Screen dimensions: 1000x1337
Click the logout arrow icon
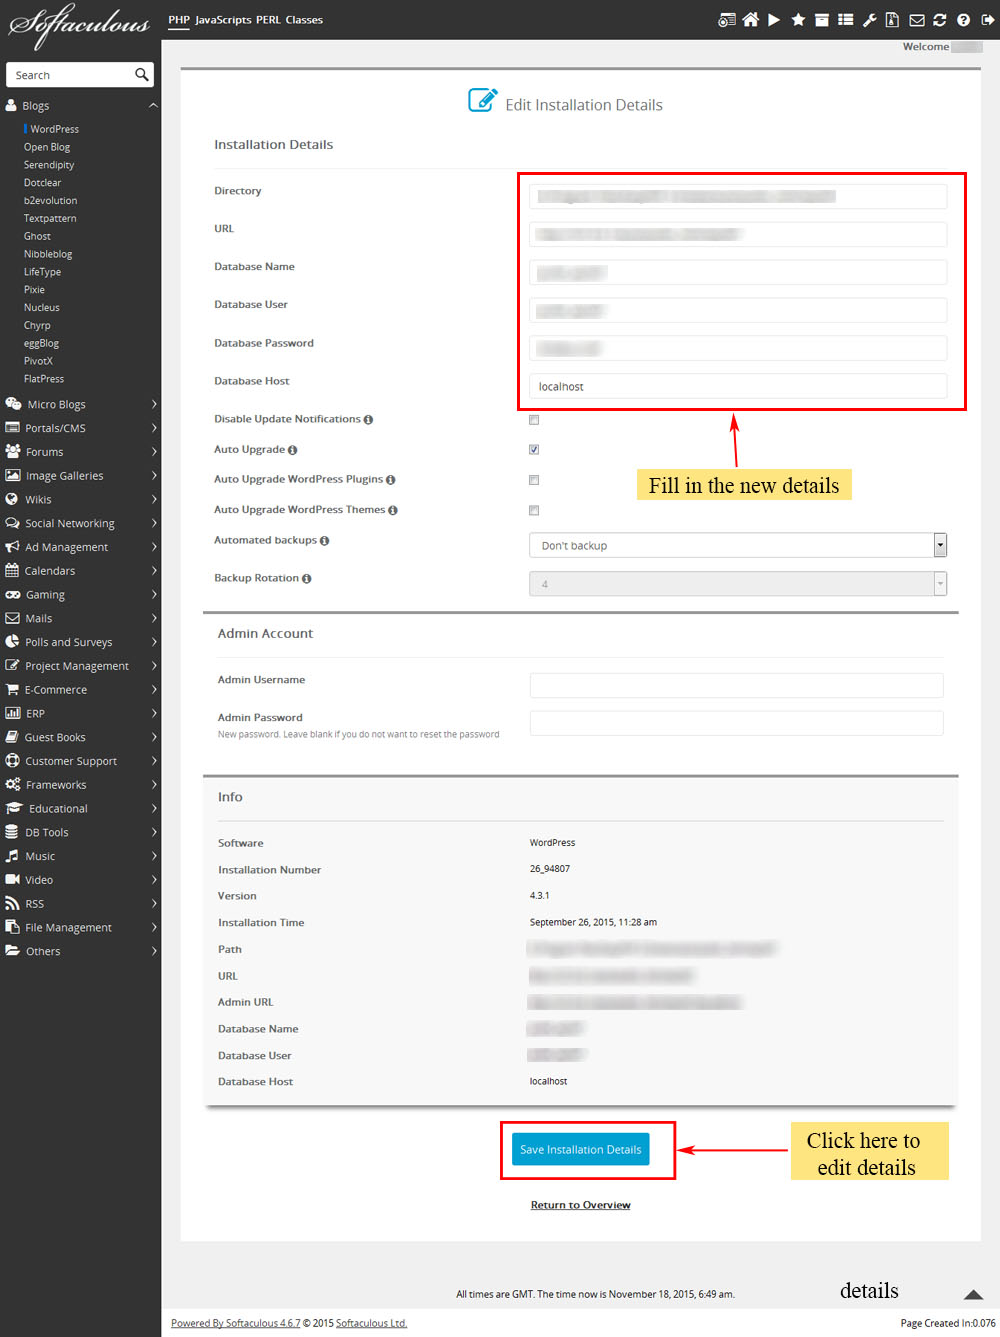[988, 20]
